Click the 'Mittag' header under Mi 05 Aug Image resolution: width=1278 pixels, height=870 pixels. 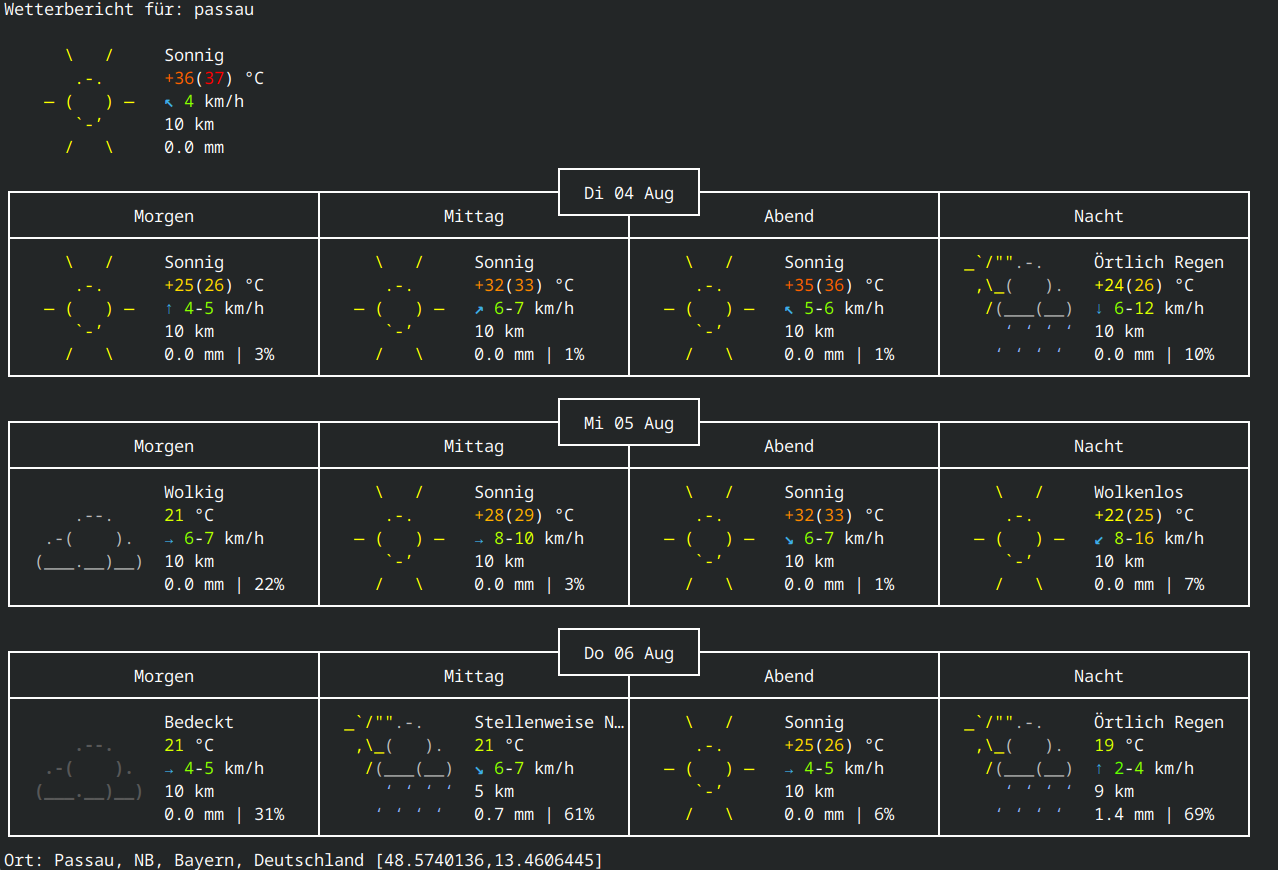pyautogui.click(x=474, y=446)
